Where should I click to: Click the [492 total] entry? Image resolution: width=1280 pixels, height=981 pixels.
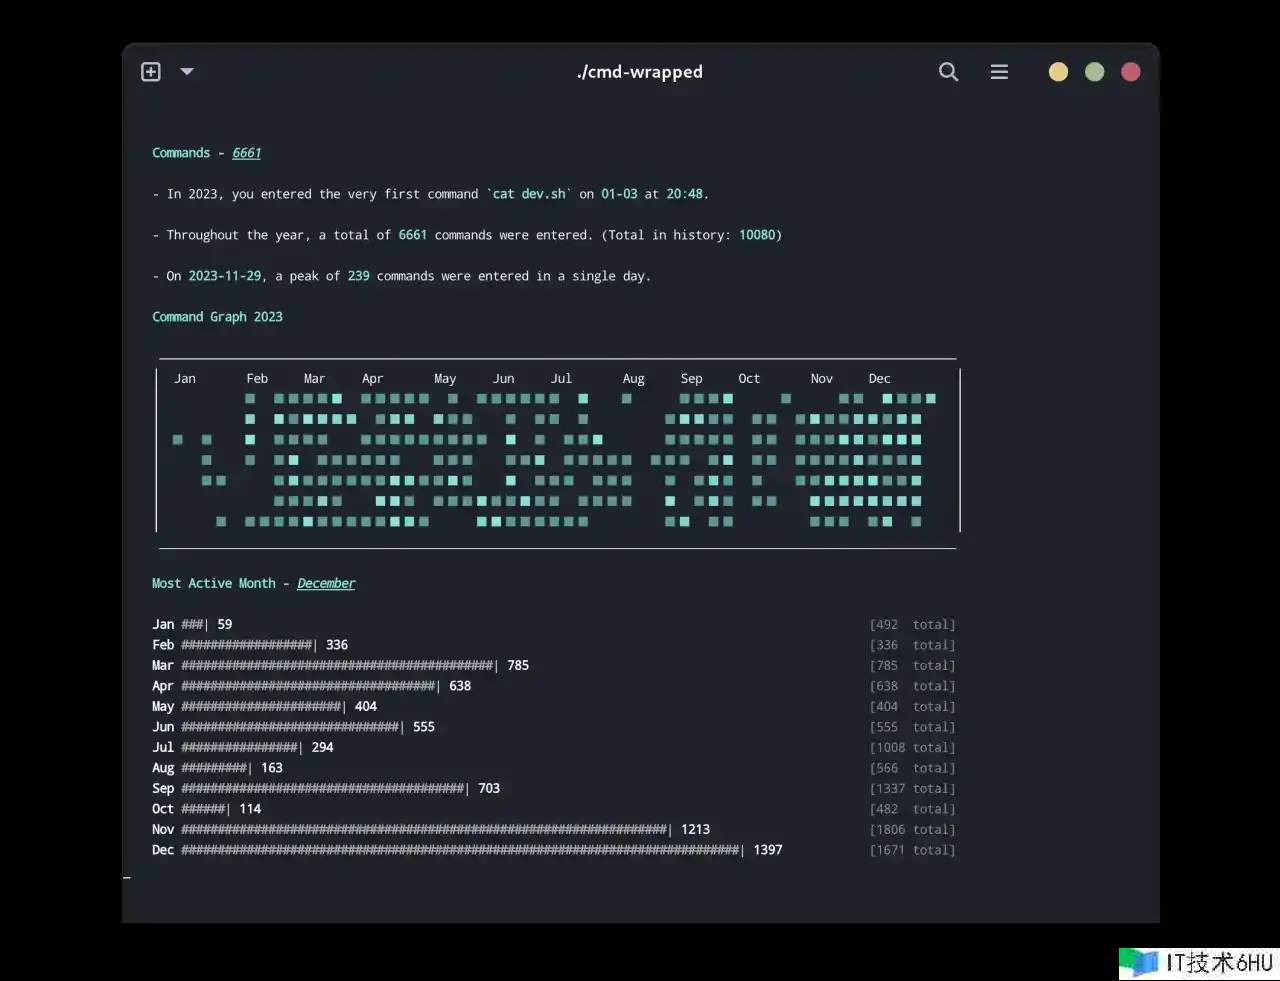pyautogui.click(x=912, y=624)
